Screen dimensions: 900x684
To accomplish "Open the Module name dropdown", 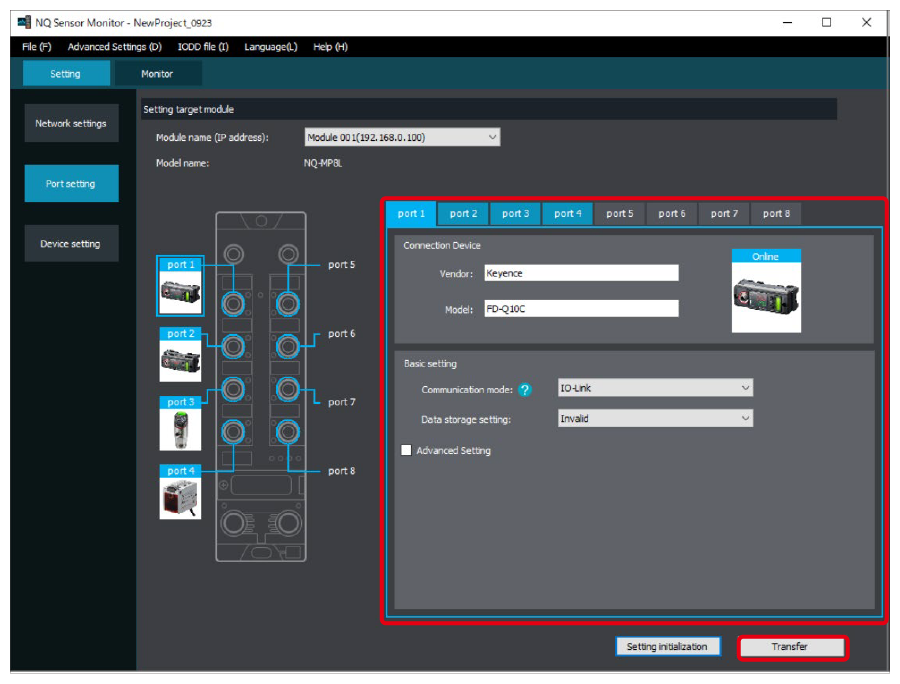I will point(402,138).
